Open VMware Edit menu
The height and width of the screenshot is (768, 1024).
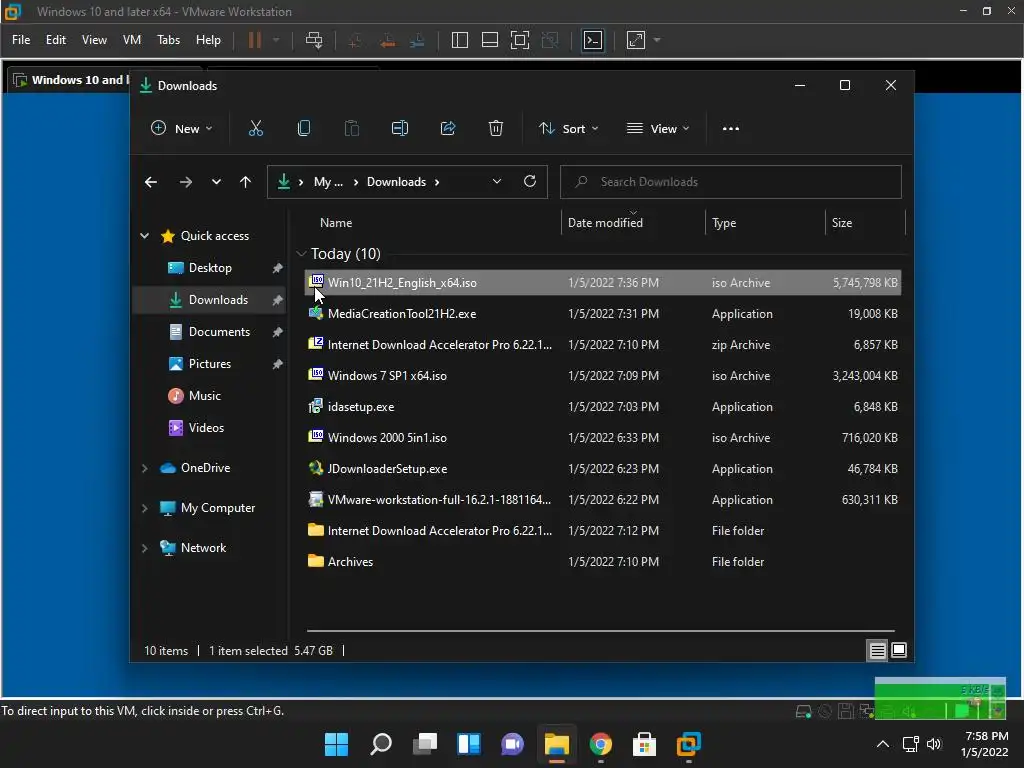click(56, 40)
